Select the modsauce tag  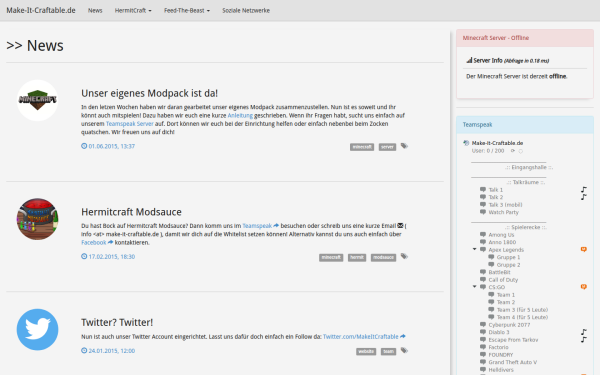coord(383,258)
